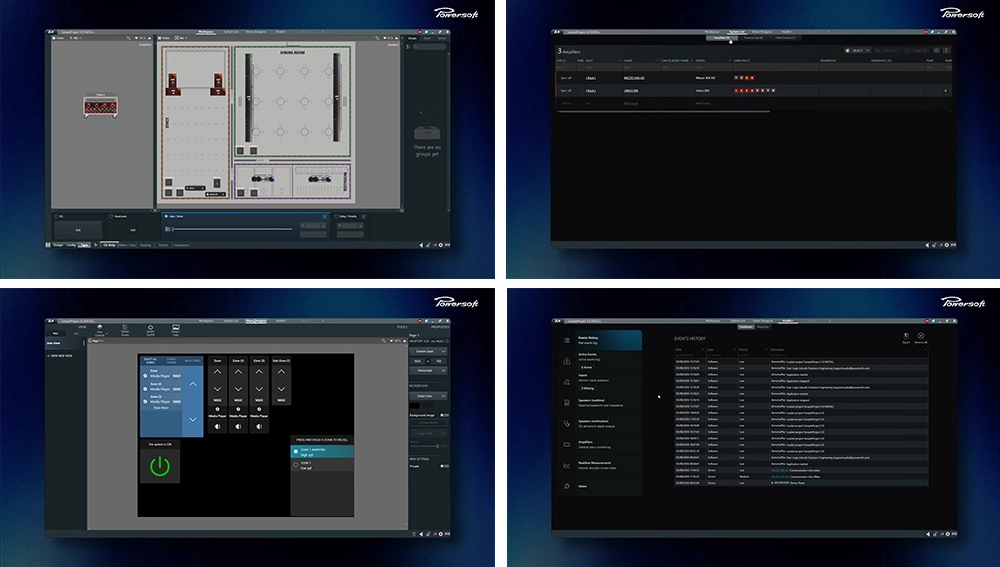The height and width of the screenshot is (567, 1000).
Task: Select Ch Strip tab in Workspace bottom bar
Action: pos(110,245)
